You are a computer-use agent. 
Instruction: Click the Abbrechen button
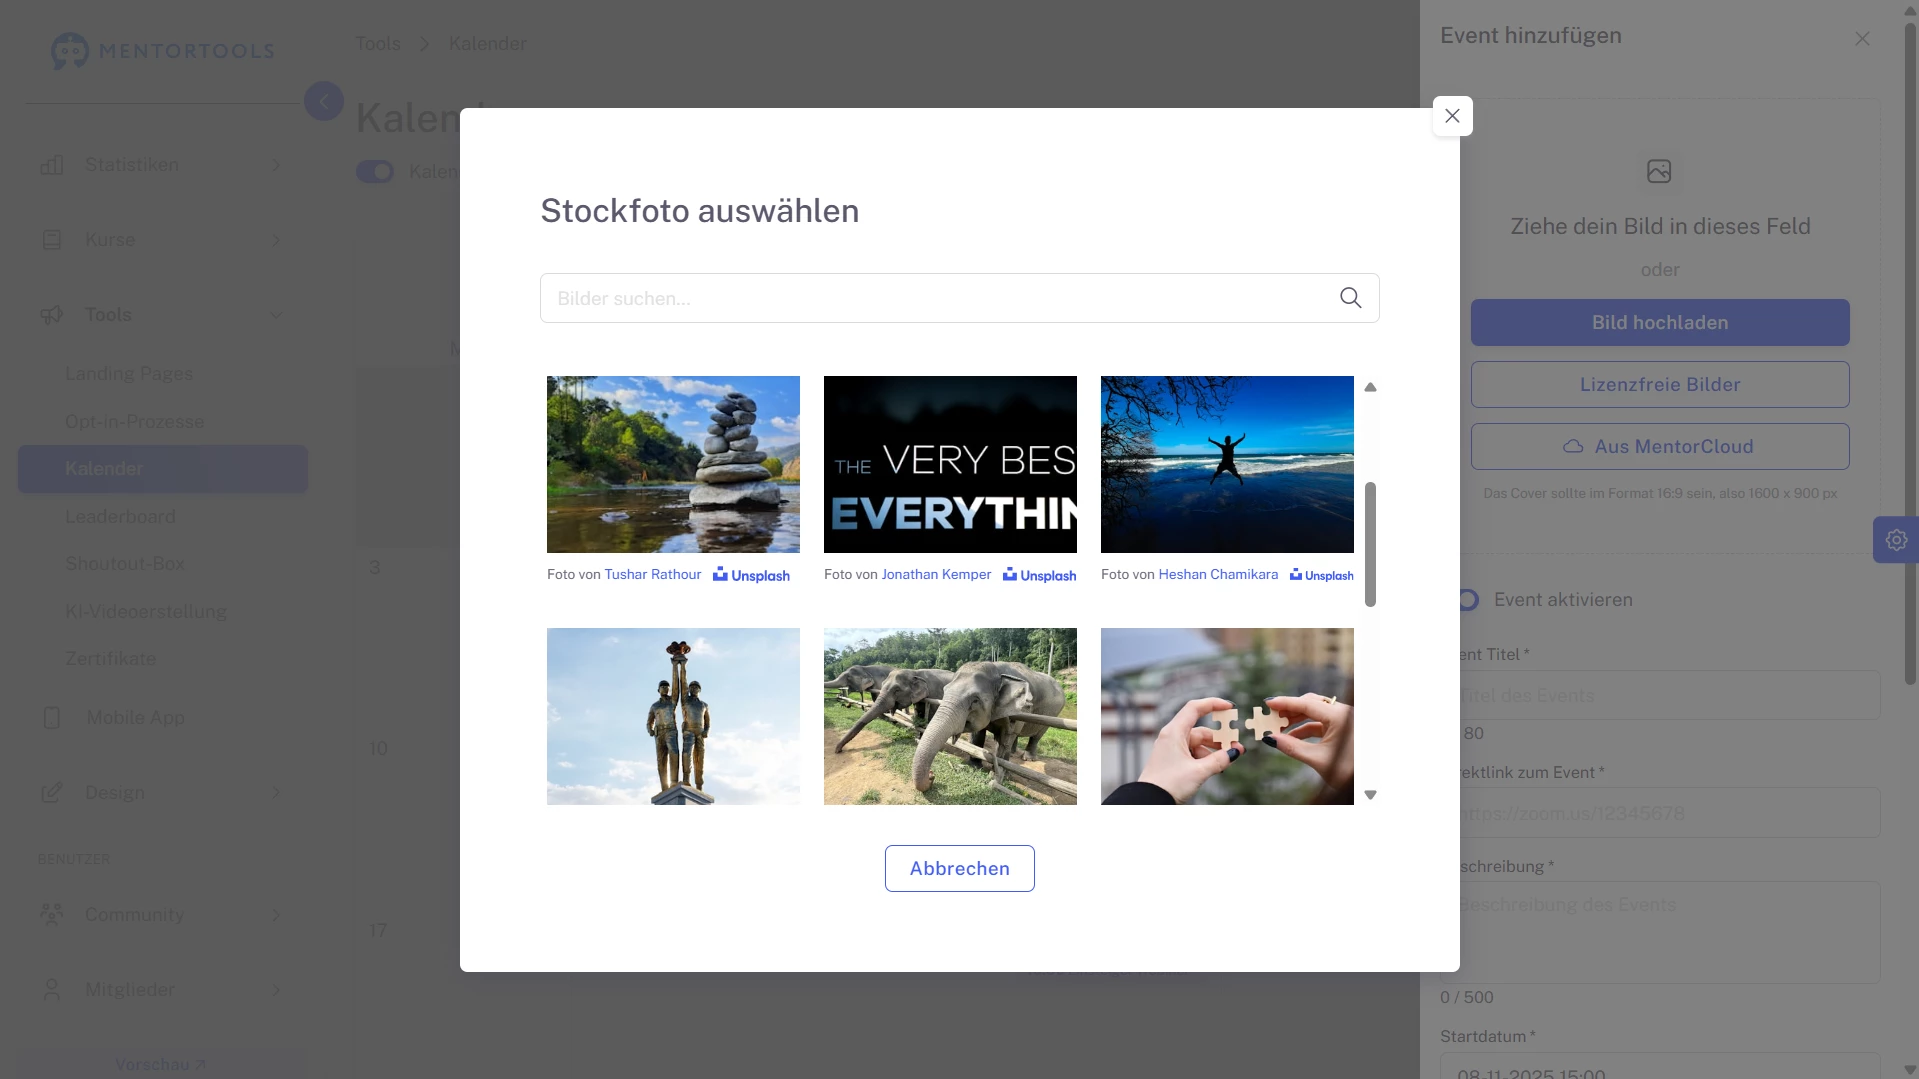coord(959,869)
